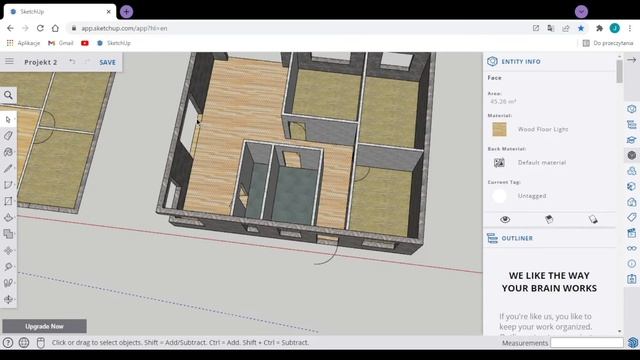Open the help question mark icon

(8, 342)
